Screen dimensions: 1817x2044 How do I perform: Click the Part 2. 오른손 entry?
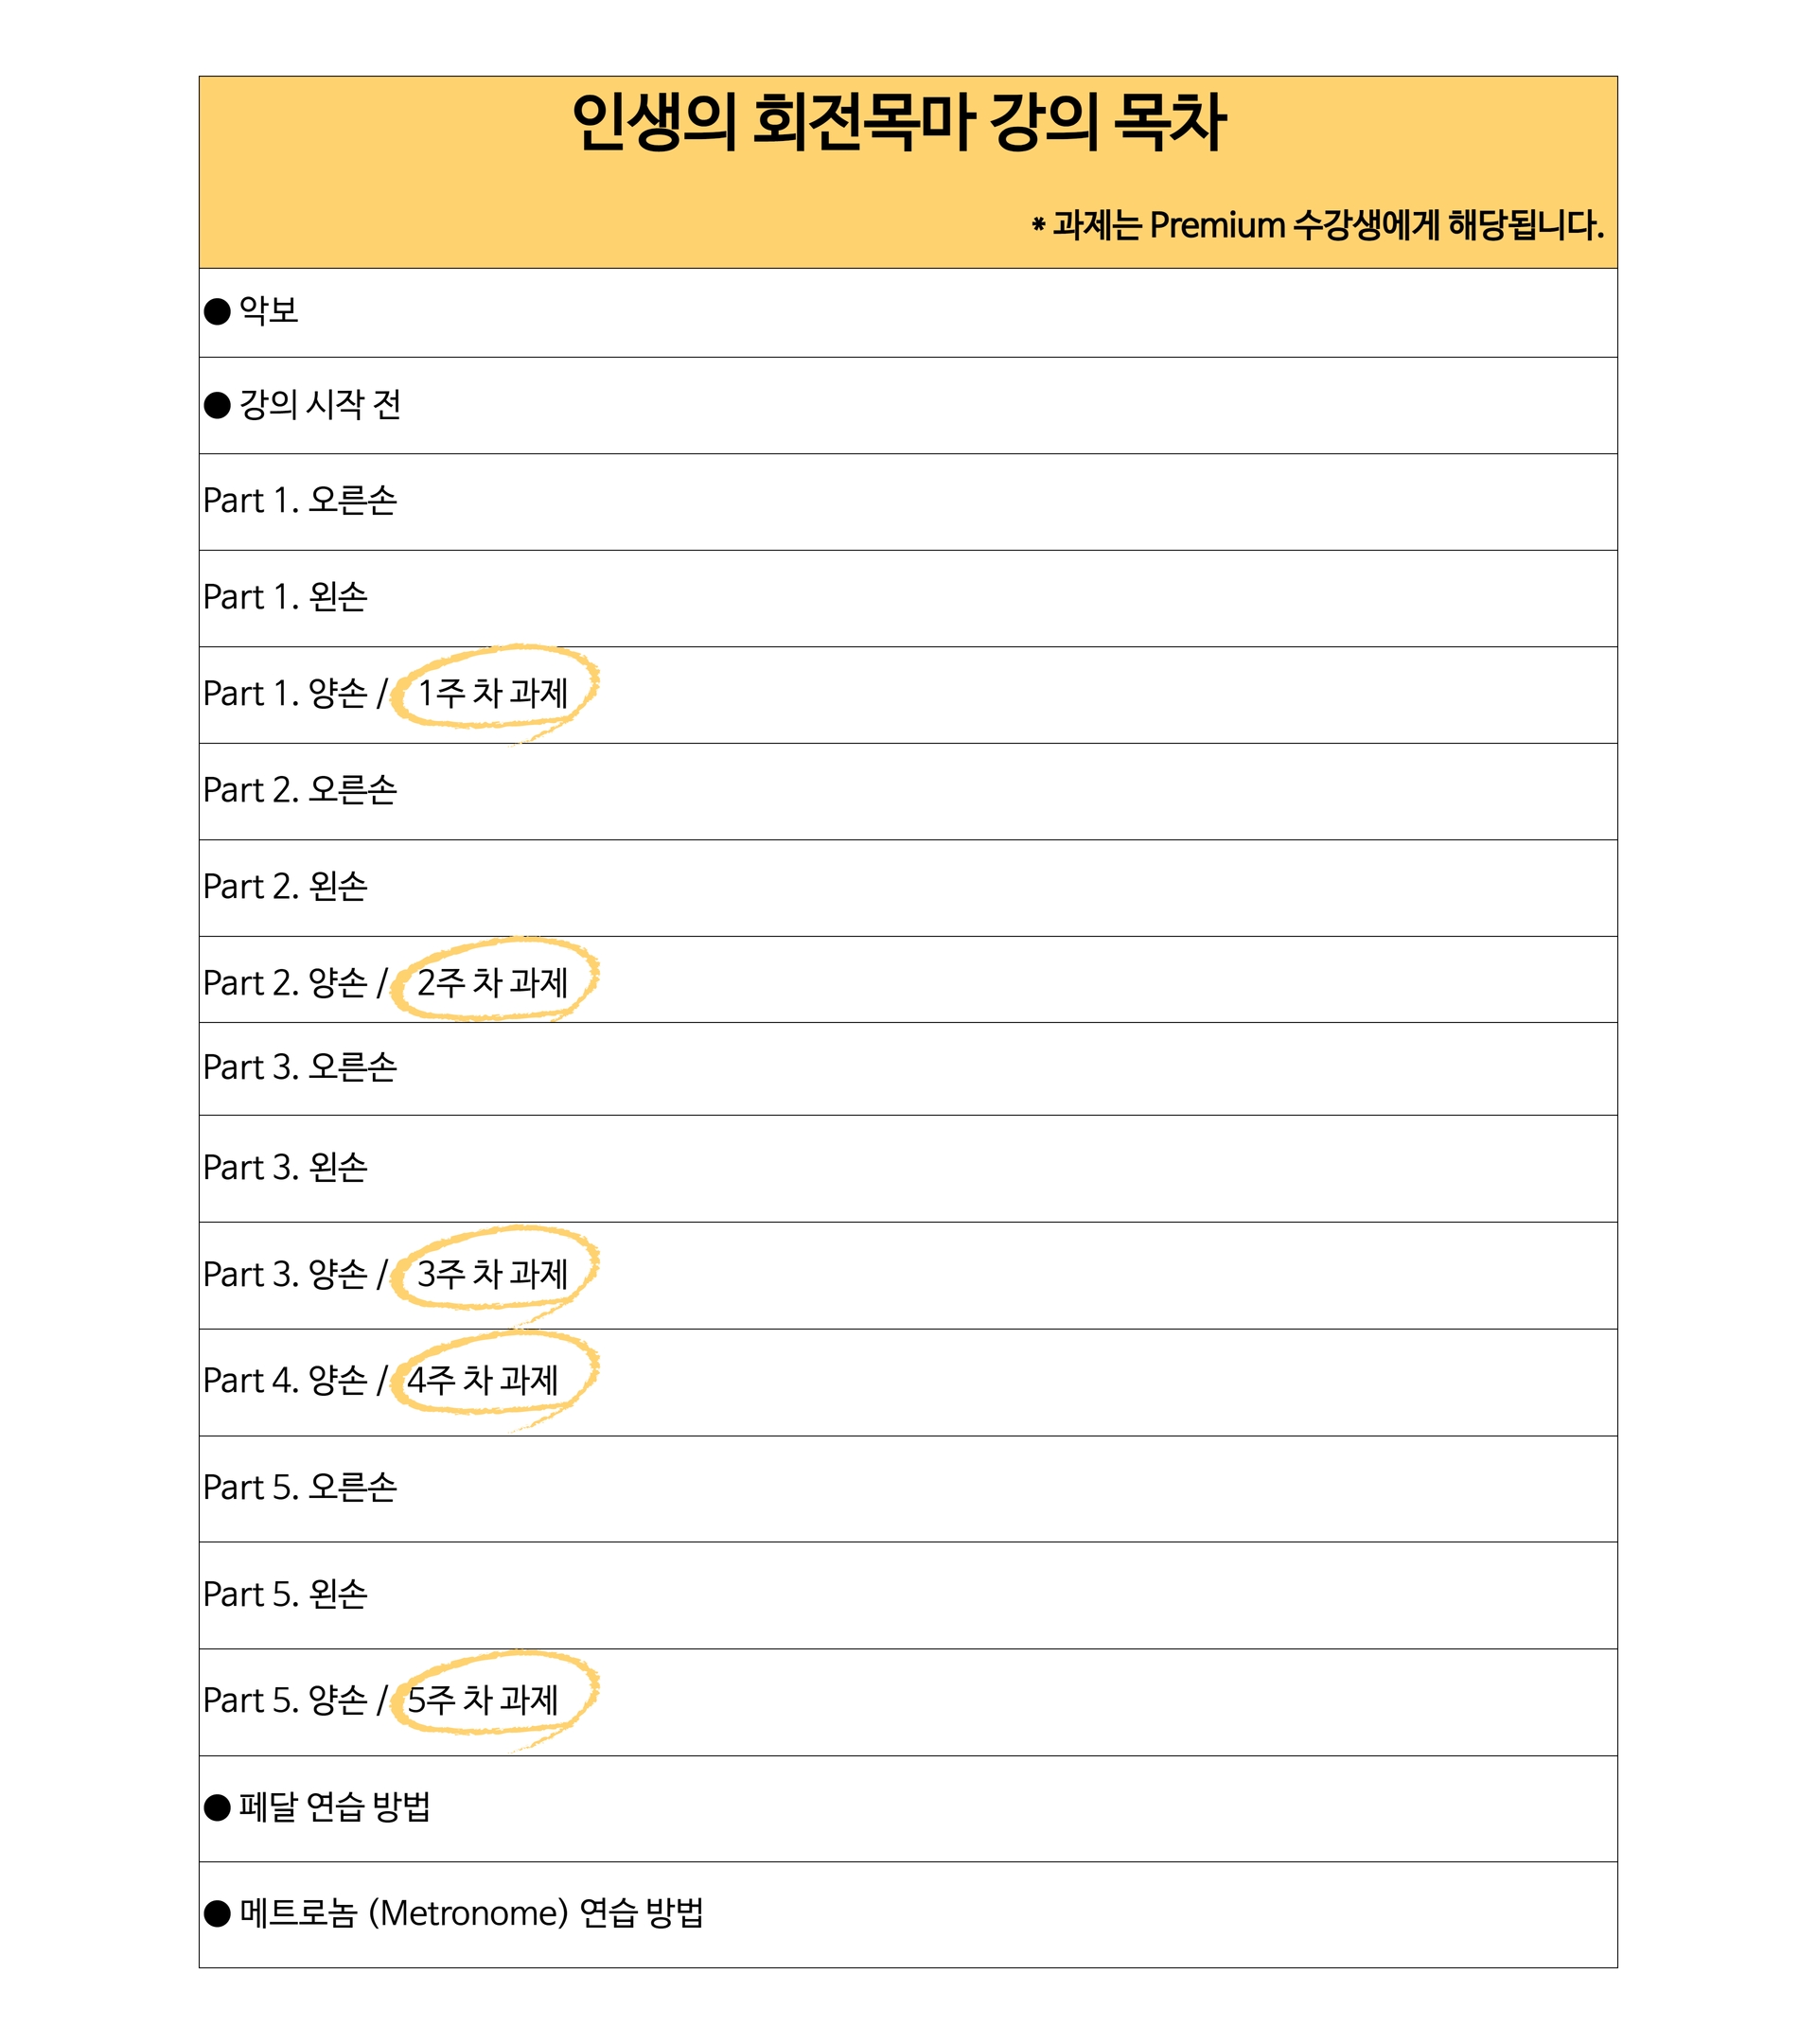point(300,790)
